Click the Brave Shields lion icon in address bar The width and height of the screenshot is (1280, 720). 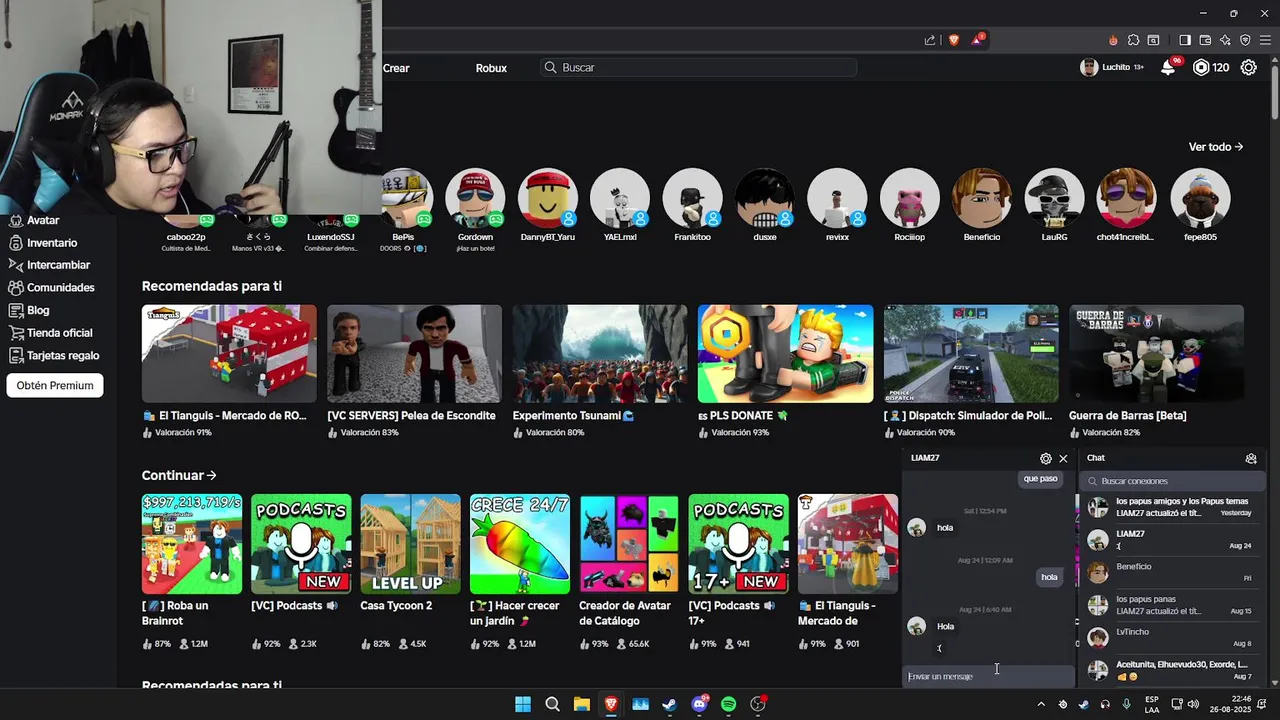tap(954, 40)
